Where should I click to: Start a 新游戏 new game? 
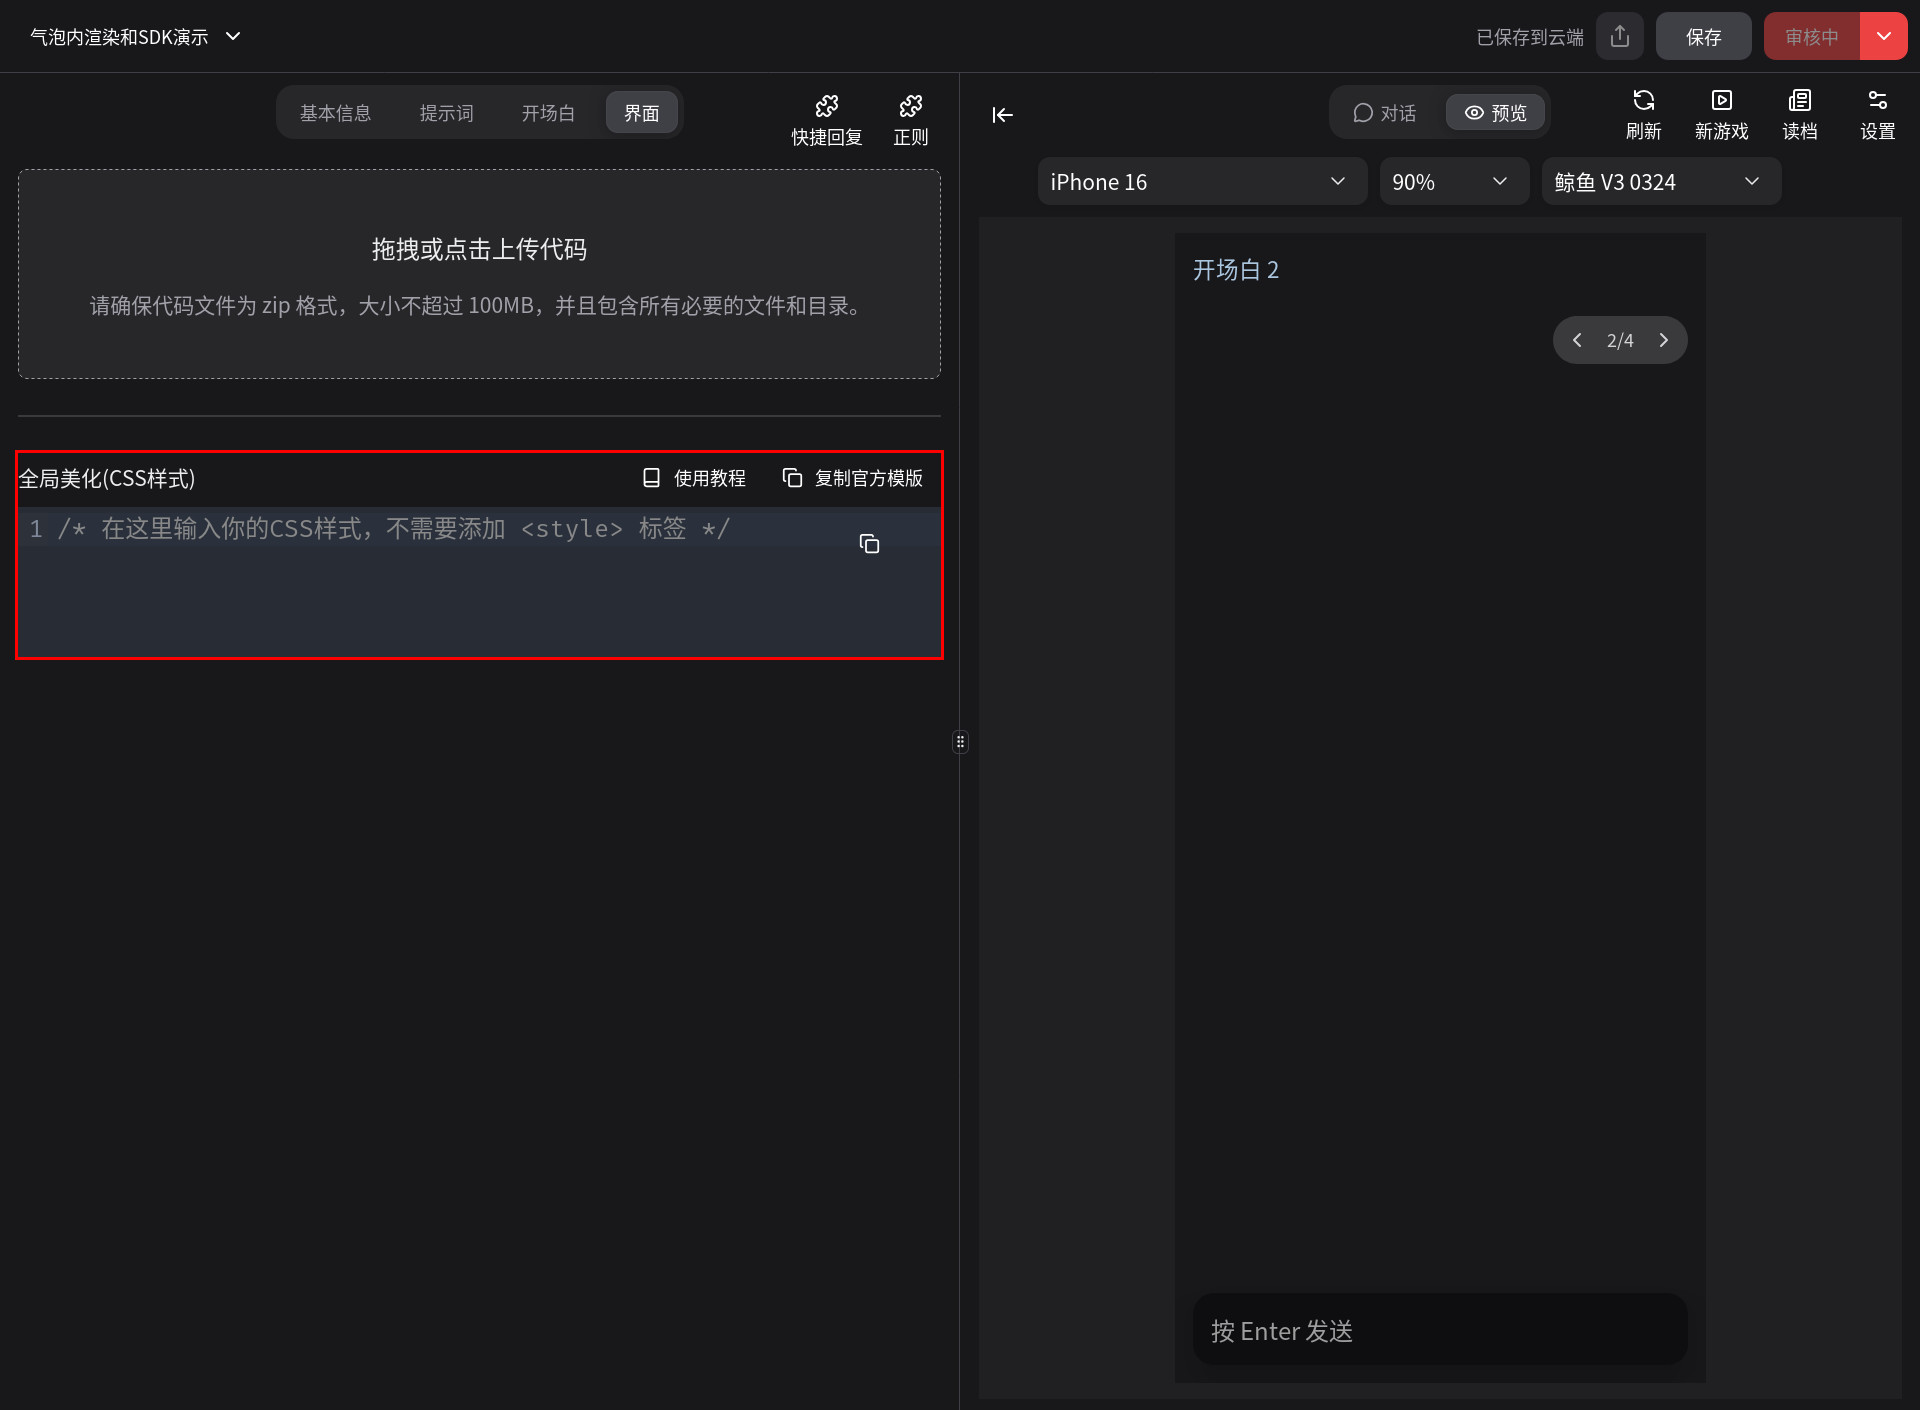pyautogui.click(x=1721, y=114)
